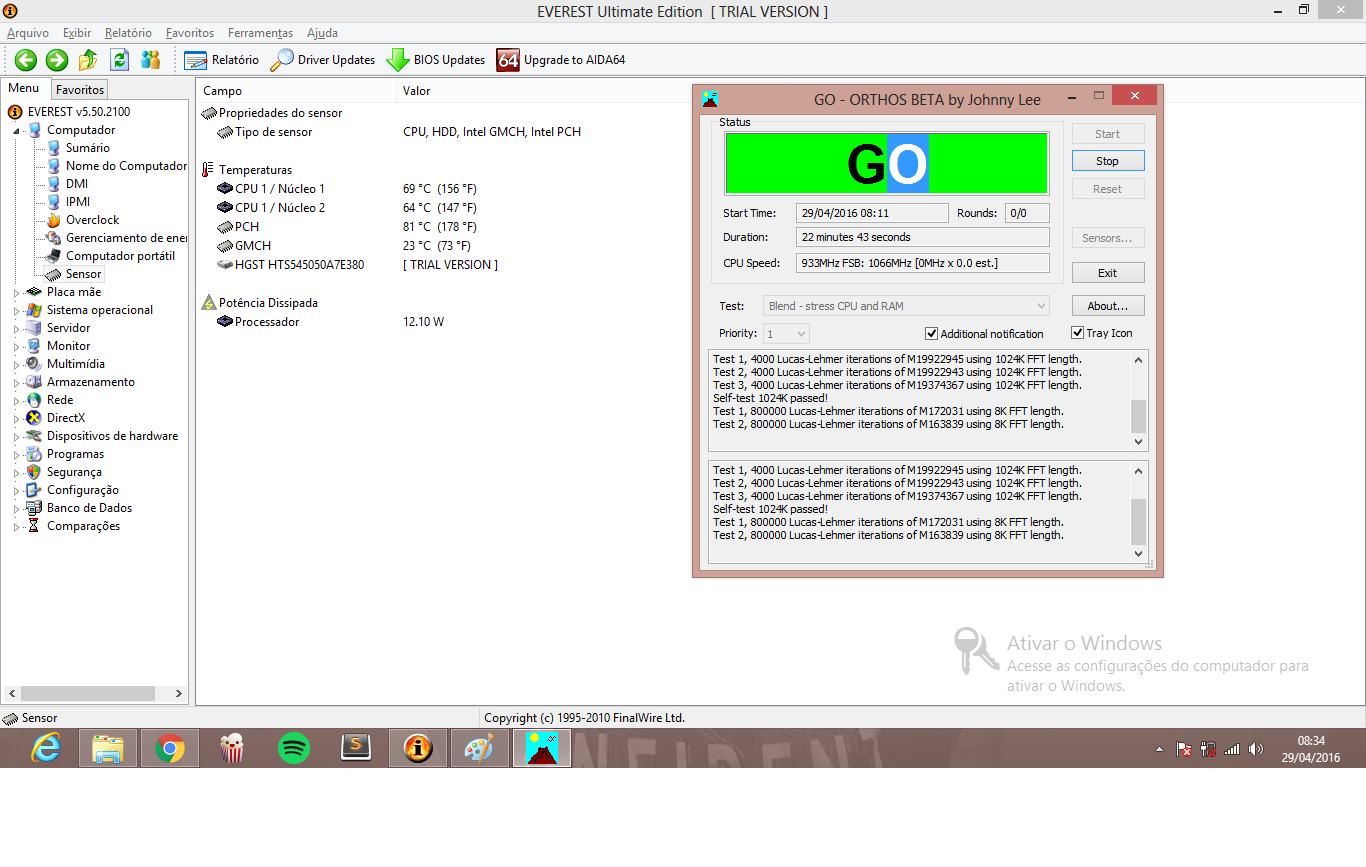The image size is (1366, 867).
Task: Select the IPMI icon in the tree
Action: tap(54, 202)
